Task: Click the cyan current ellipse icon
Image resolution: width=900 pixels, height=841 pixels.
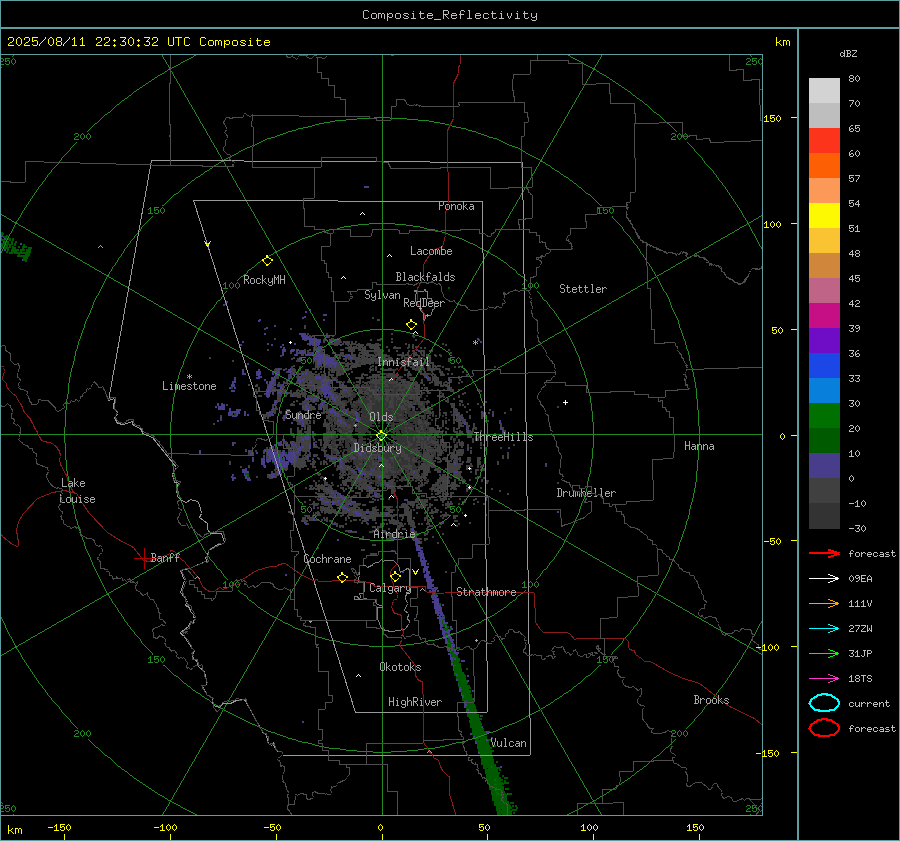Action: tap(824, 703)
